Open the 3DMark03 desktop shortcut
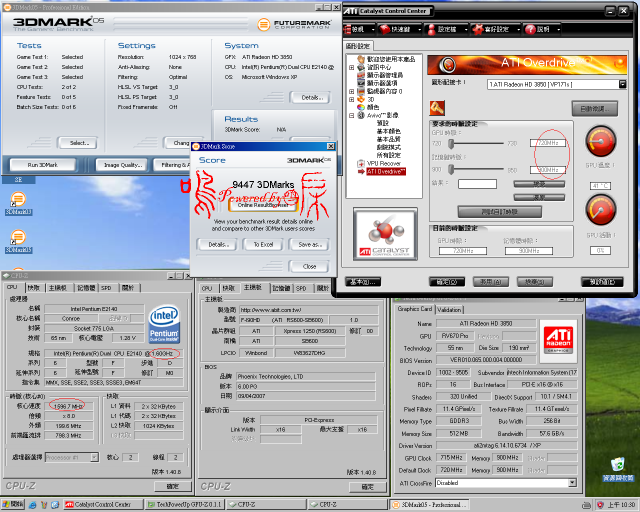Screen dimensions: 640x512 click(18, 203)
